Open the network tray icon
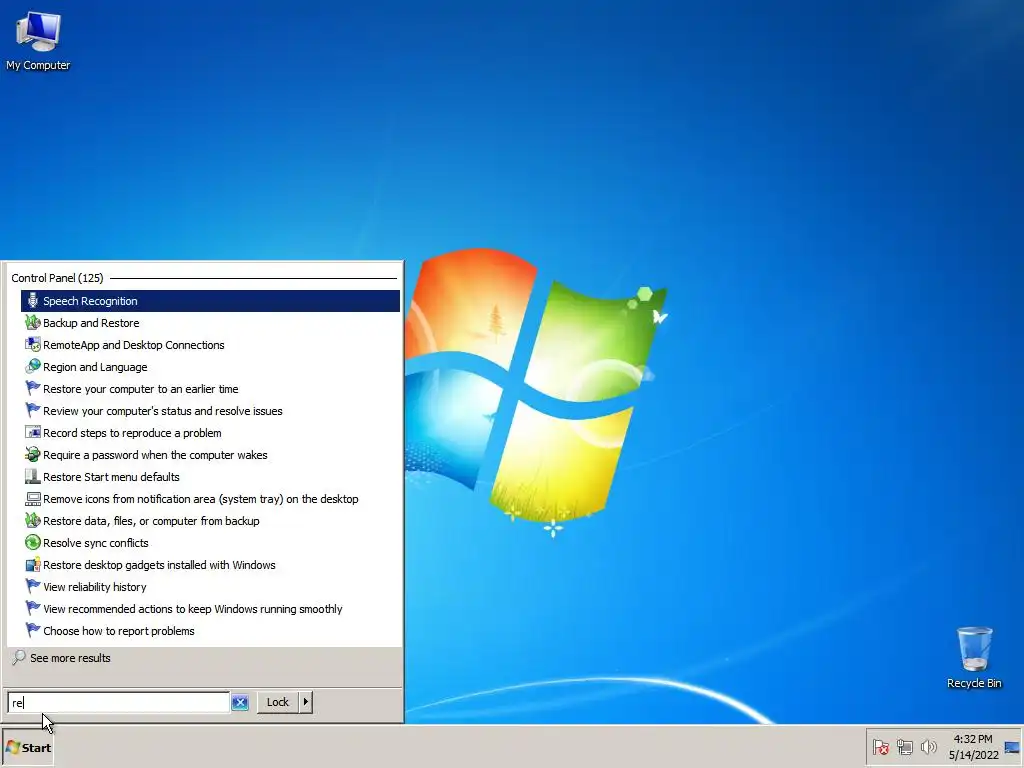 click(x=904, y=747)
